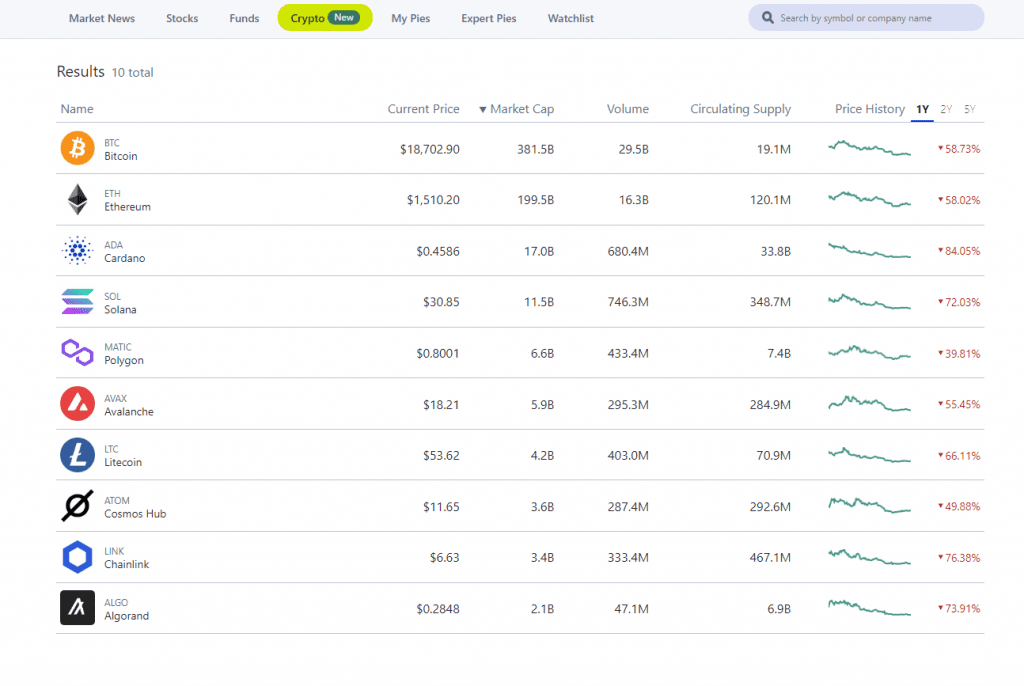Screen dimensions: 1024x686
Task: Open the Market News tab
Action: pyautogui.click(x=102, y=18)
